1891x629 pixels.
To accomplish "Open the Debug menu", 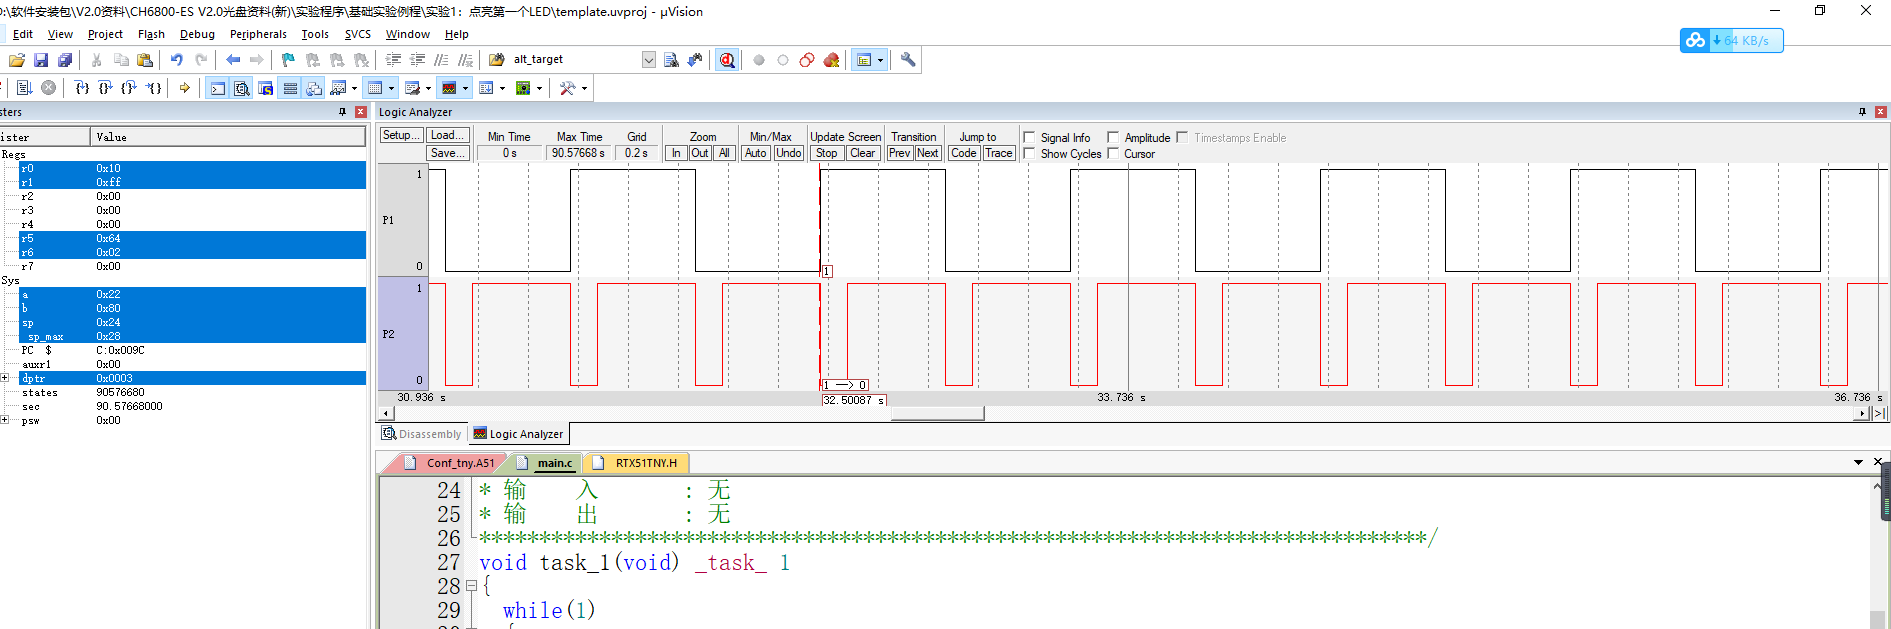I will point(197,34).
